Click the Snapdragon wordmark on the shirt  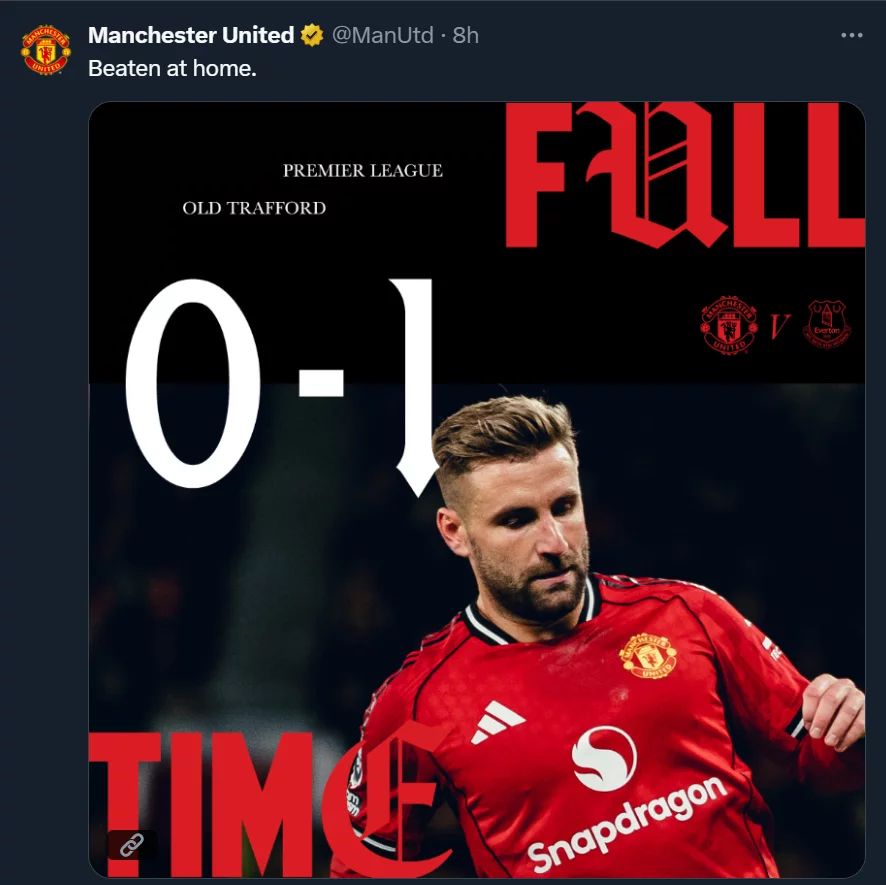pyautogui.click(x=628, y=823)
